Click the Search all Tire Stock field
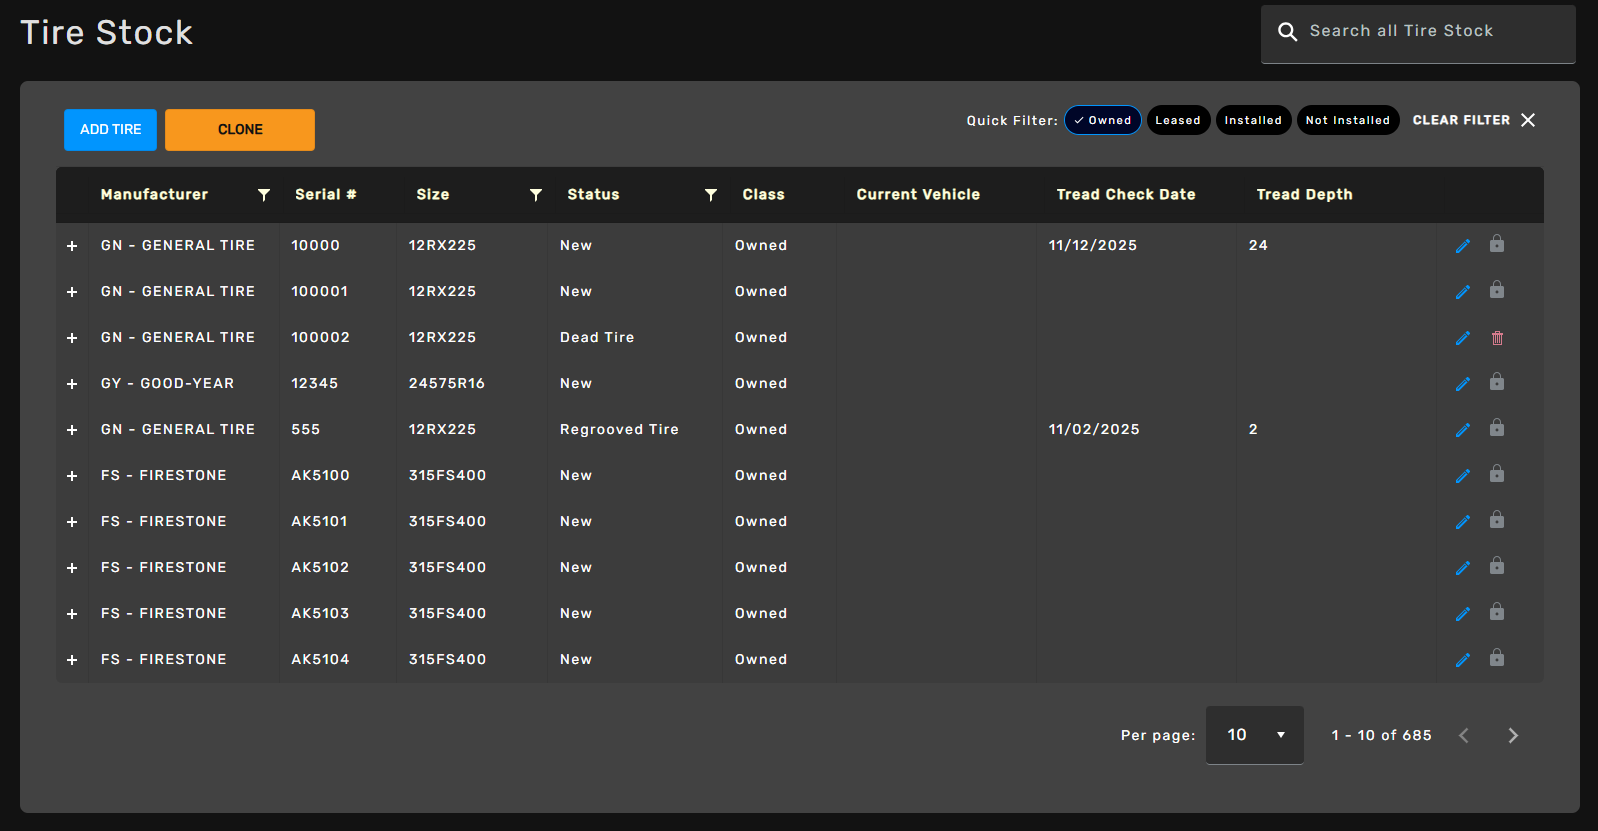Image resolution: width=1598 pixels, height=831 pixels. (x=1430, y=32)
